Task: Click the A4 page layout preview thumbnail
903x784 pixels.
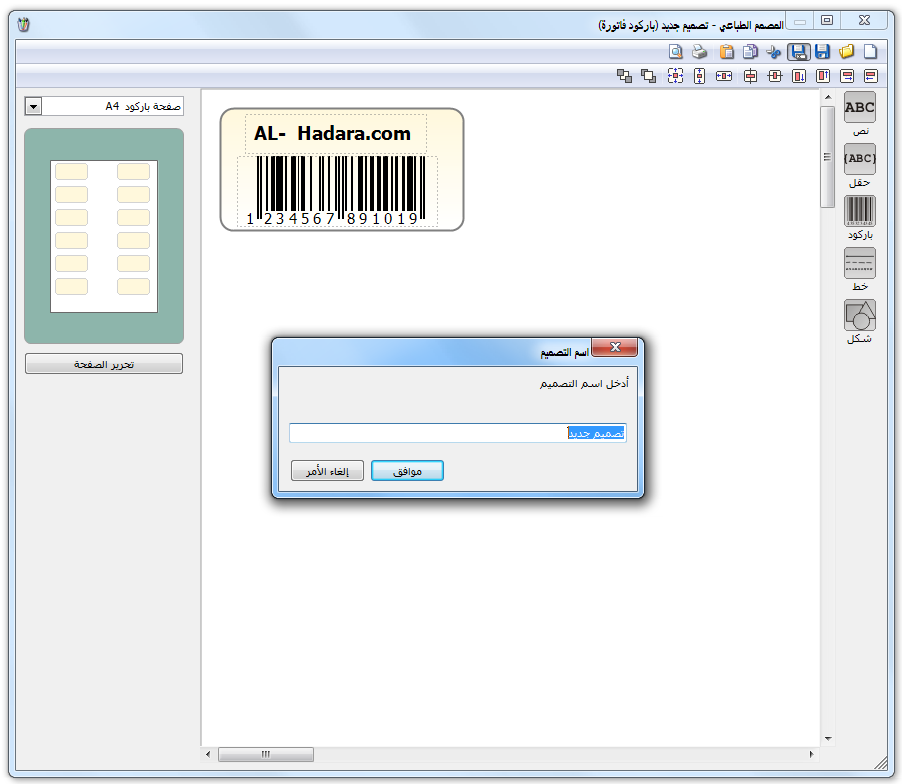Action: point(104,236)
